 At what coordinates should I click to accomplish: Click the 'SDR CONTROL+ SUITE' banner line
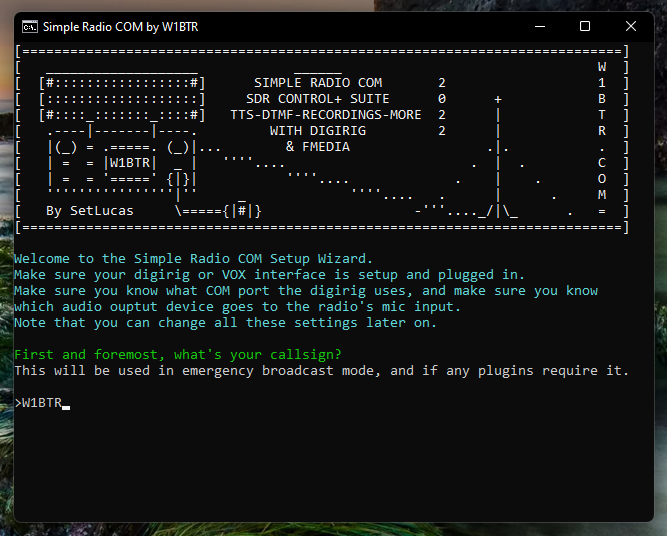coord(317,99)
